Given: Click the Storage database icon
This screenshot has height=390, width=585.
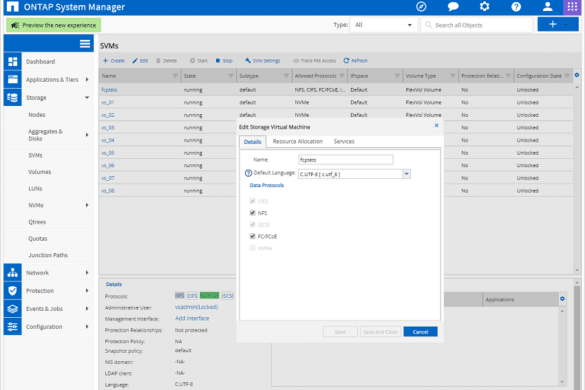Looking at the screenshot, I should coord(13,98).
